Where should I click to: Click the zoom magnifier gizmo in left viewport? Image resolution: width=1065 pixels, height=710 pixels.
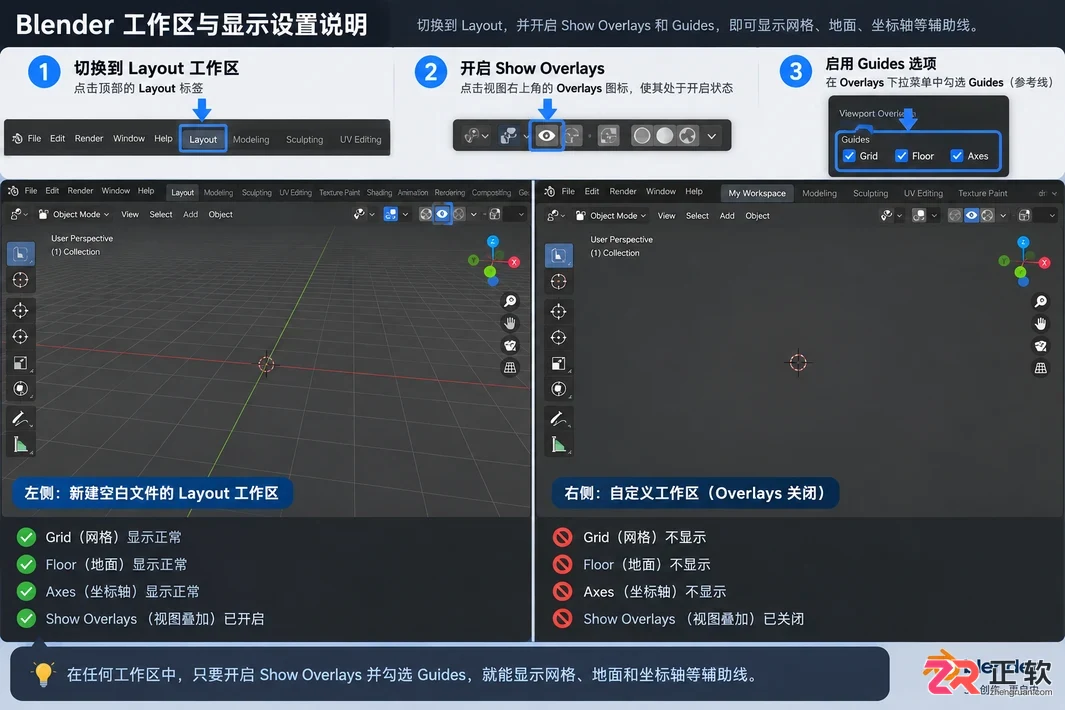pos(510,301)
